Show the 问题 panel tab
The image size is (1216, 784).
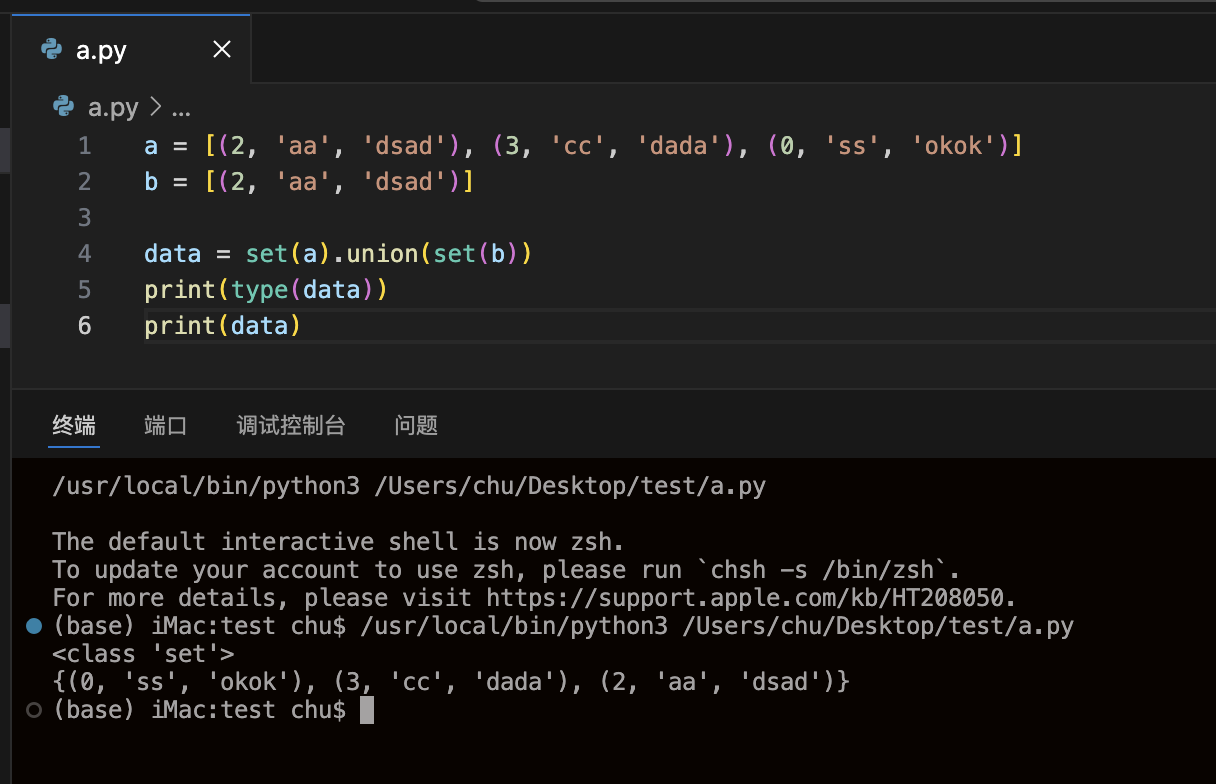point(416,425)
